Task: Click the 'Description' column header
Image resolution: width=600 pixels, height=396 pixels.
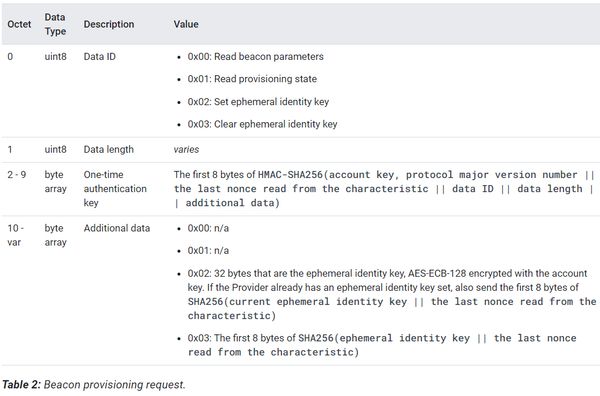Action: [109, 24]
